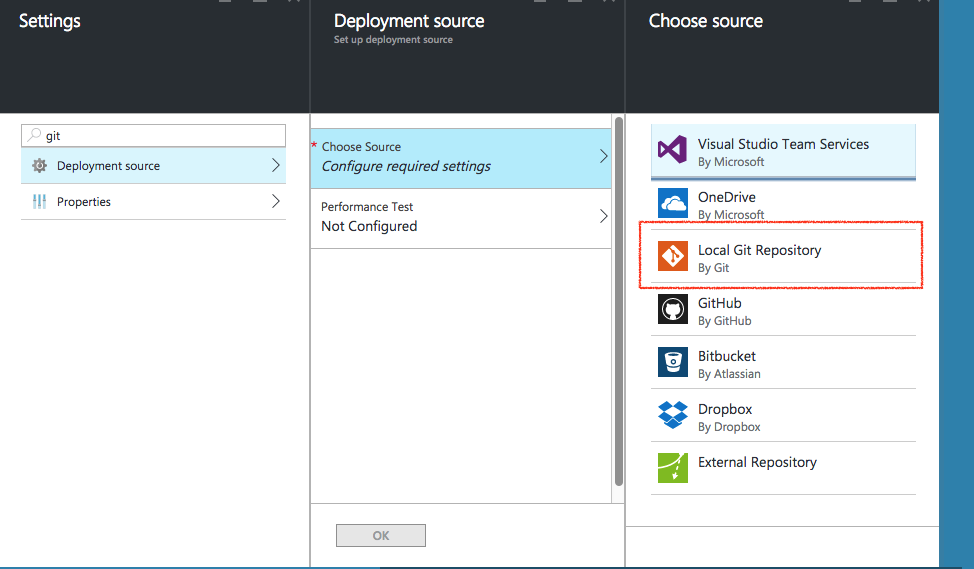This screenshot has height=569, width=974.
Task: Click the Visual Studio Team Services icon
Action: pyautogui.click(x=673, y=150)
